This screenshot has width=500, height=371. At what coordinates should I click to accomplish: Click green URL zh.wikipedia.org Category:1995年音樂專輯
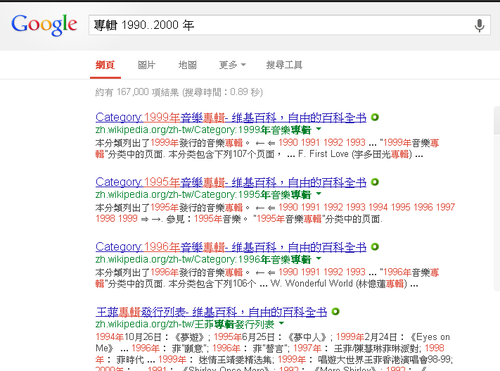pos(203,194)
